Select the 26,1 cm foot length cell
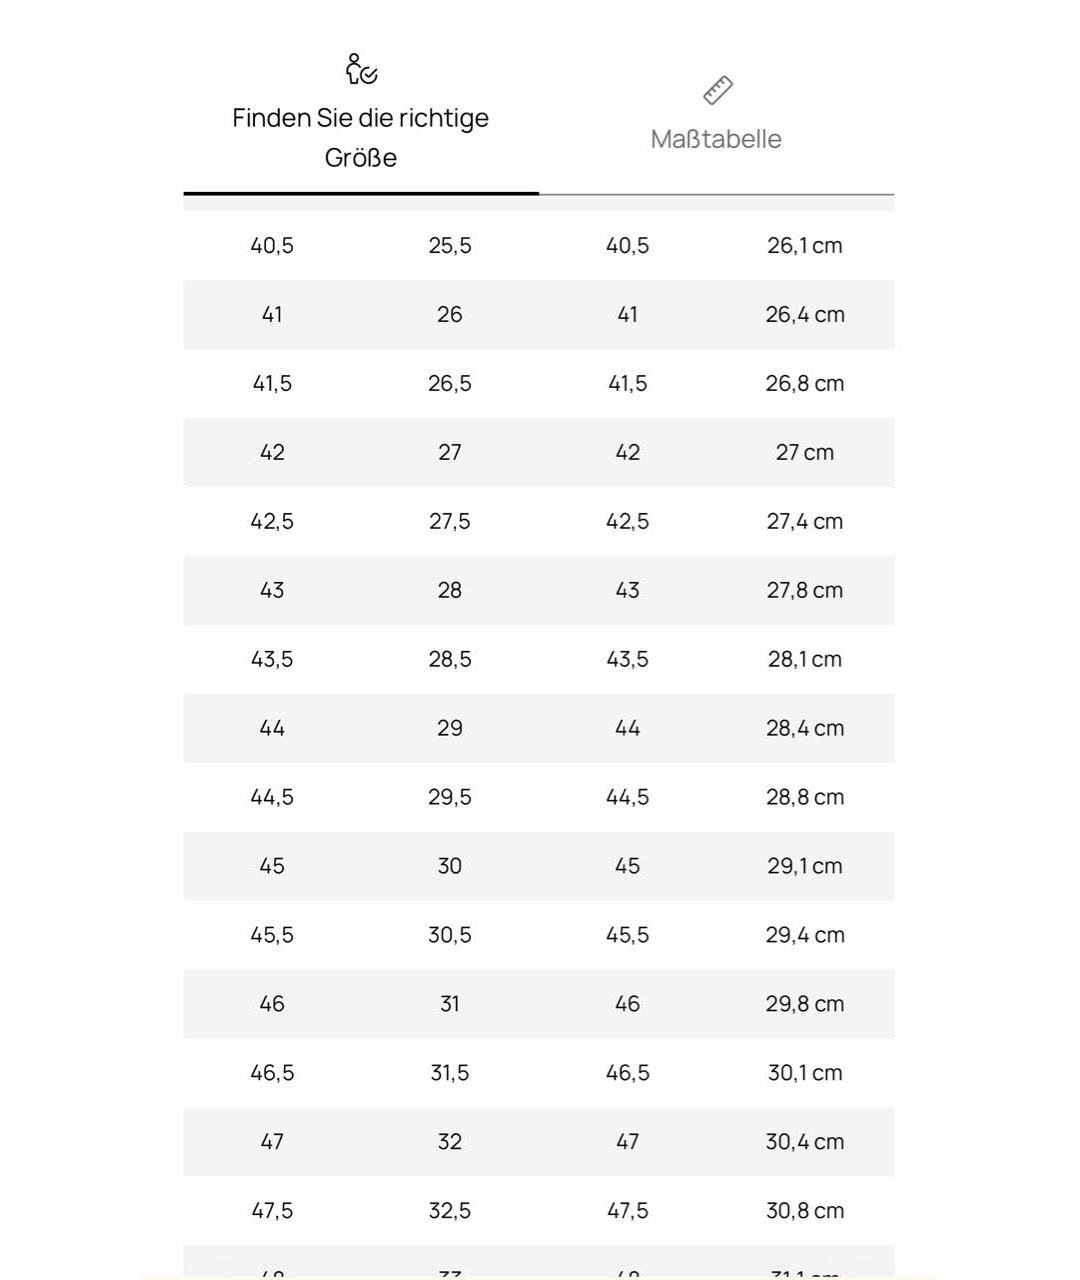 point(805,246)
